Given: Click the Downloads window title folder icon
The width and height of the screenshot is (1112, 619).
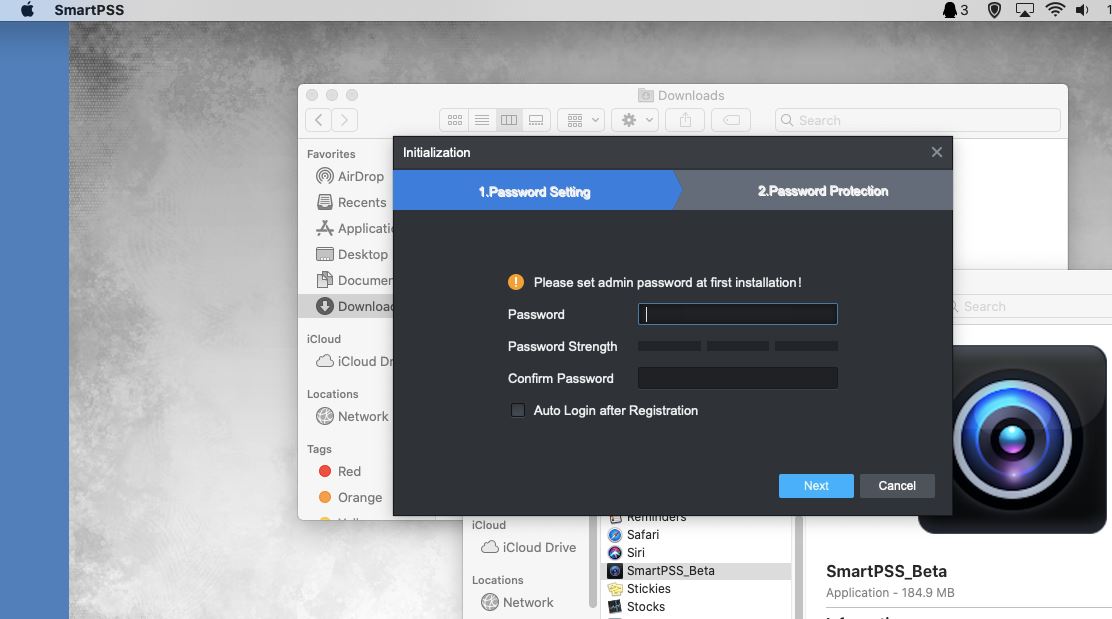Looking at the screenshot, I should click(x=645, y=95).
